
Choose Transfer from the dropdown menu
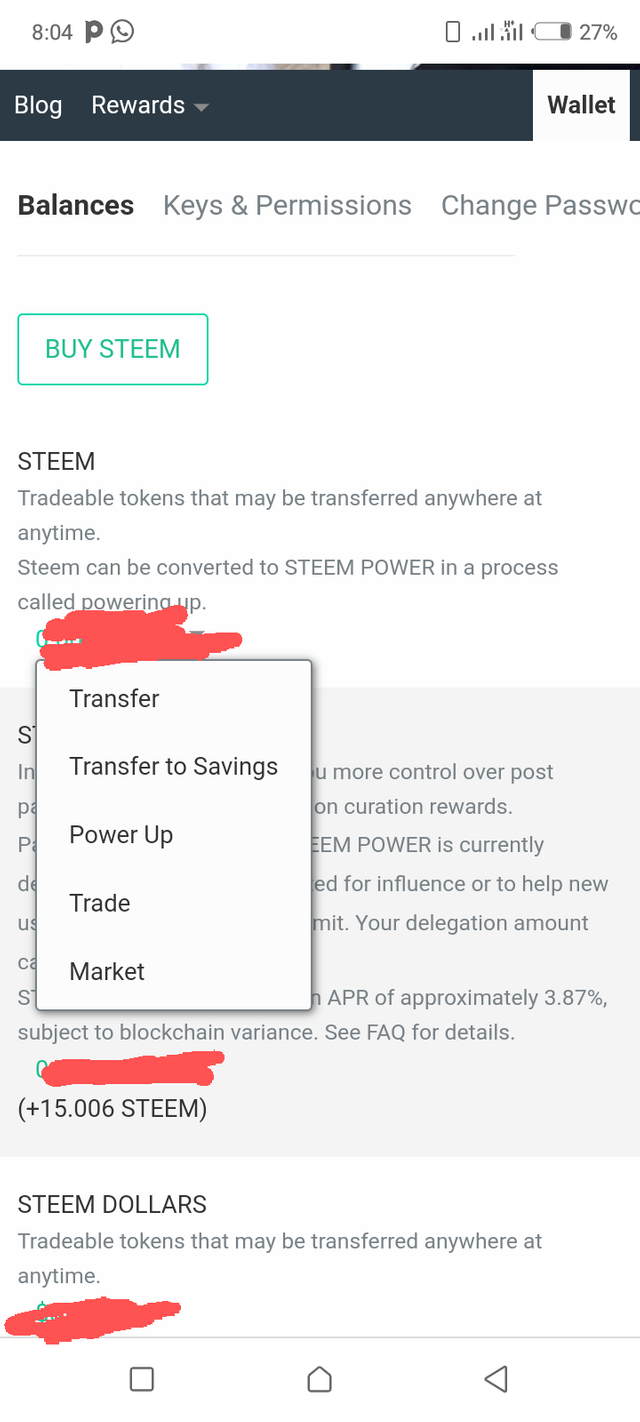tap(114, 698)
